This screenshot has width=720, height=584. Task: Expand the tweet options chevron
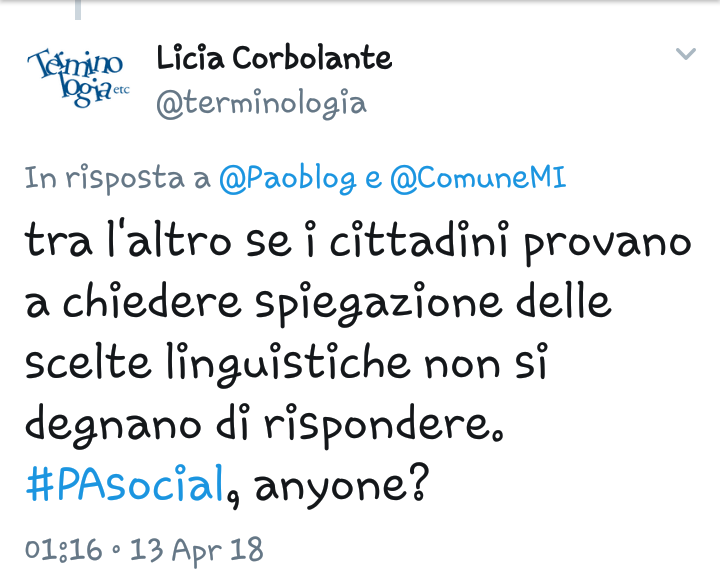pos(686,54)
